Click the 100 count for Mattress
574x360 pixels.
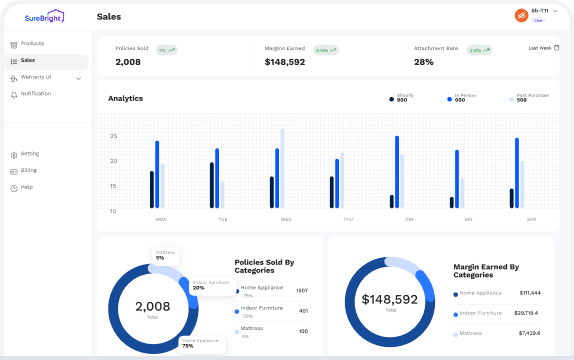point(303,331)
